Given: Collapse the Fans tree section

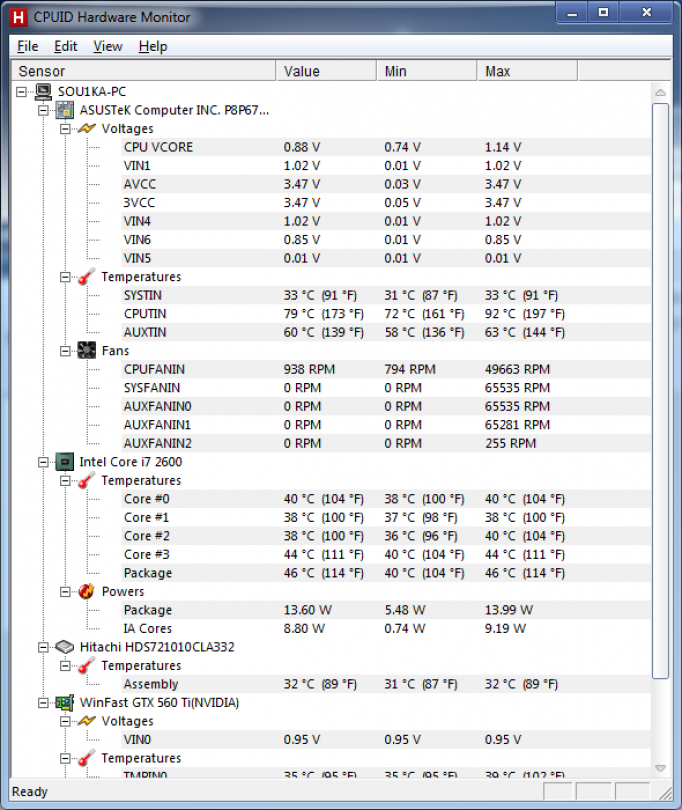Looking at the screenshot, I should pos(65,351).
